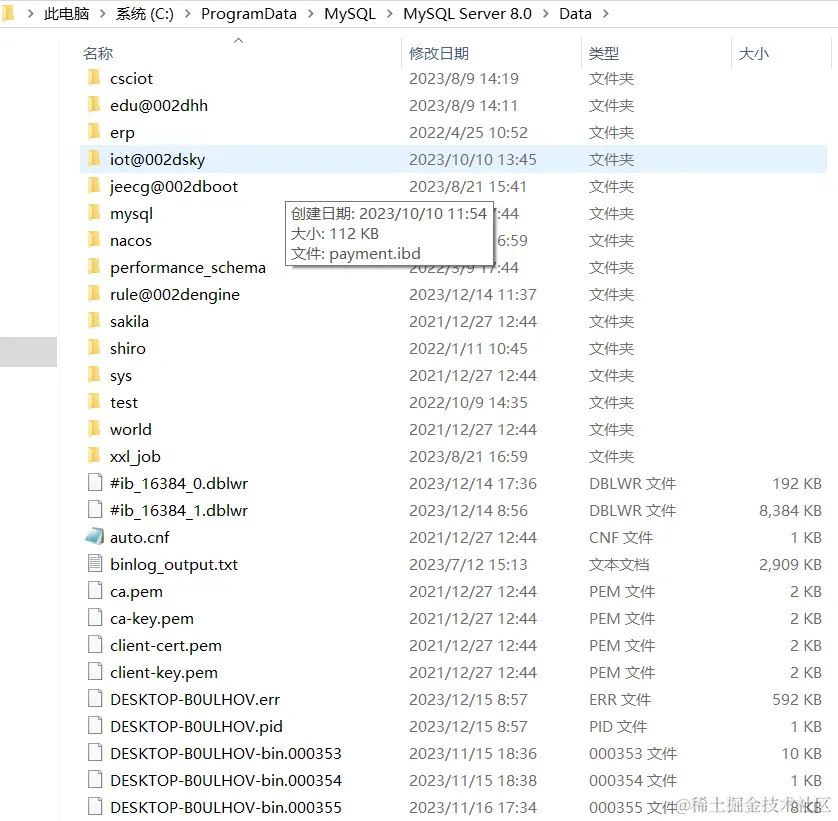838x821 pixels.
Task: Select the DESKTOP-B0ULHOV.pid file name
Action: pos(196,726)
